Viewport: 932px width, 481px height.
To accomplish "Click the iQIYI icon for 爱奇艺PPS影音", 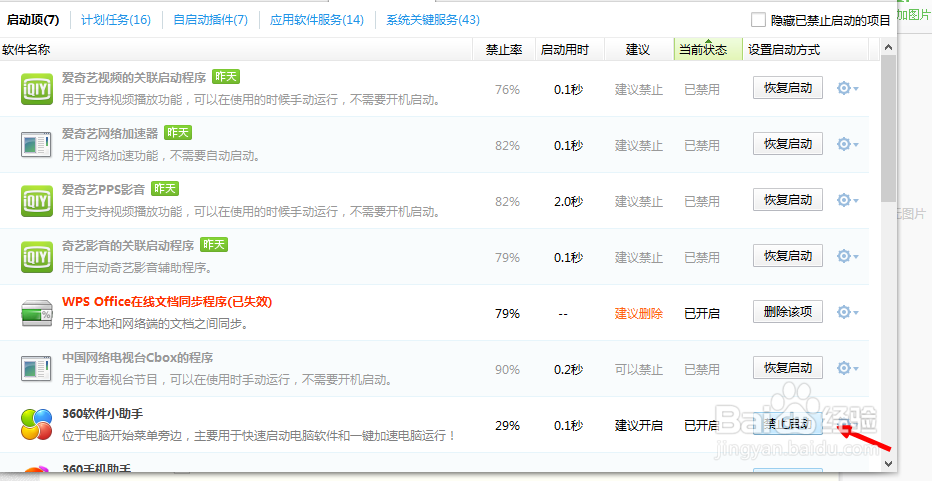I will tap(37, 201).
